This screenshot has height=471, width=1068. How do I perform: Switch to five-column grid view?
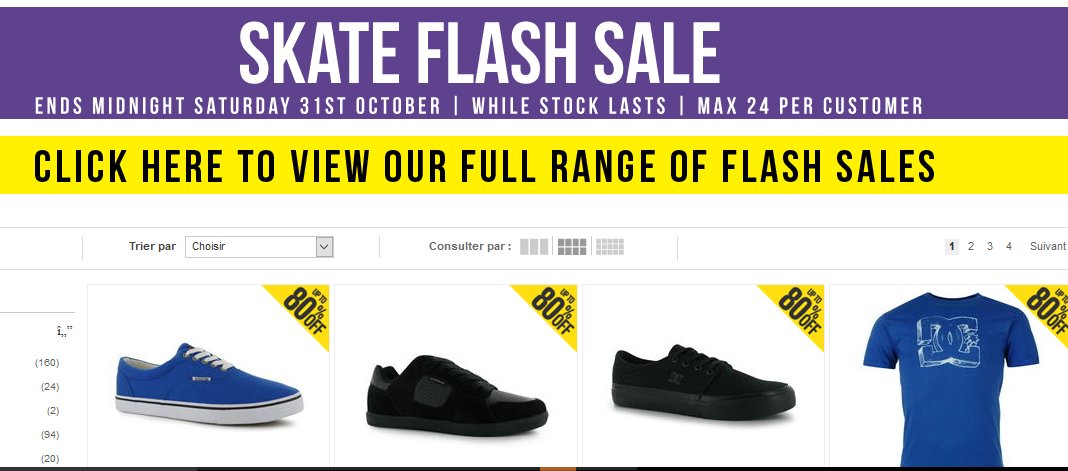[x=610, y=247]
